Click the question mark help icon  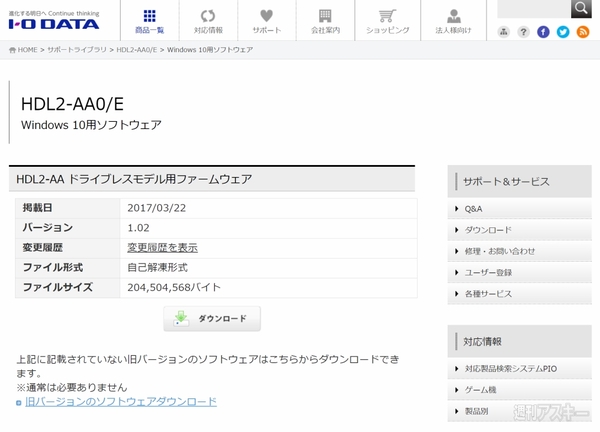tap(523, 32)
